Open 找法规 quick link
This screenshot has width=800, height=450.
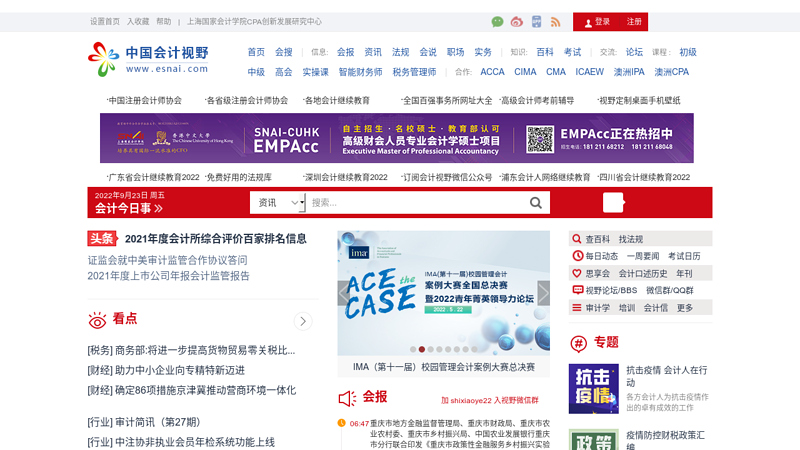(x=631, y=239)
